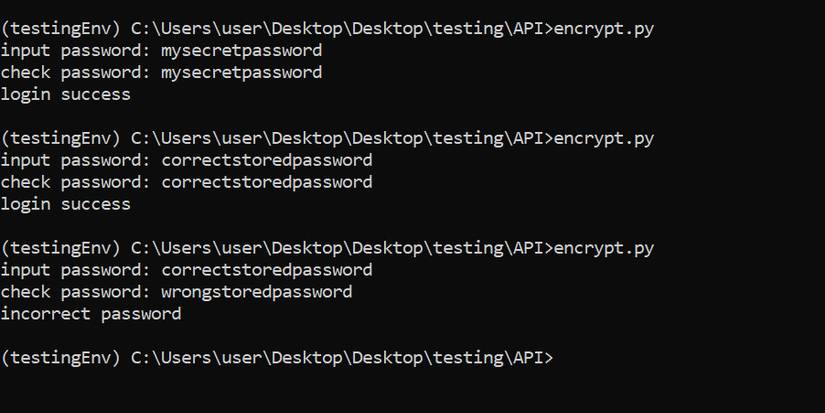Click "correctstoredpassword" above the wrongstoredpassword line
Image resolution: width=825 pixels, height=413 pixels.
(x=266, y=270)
